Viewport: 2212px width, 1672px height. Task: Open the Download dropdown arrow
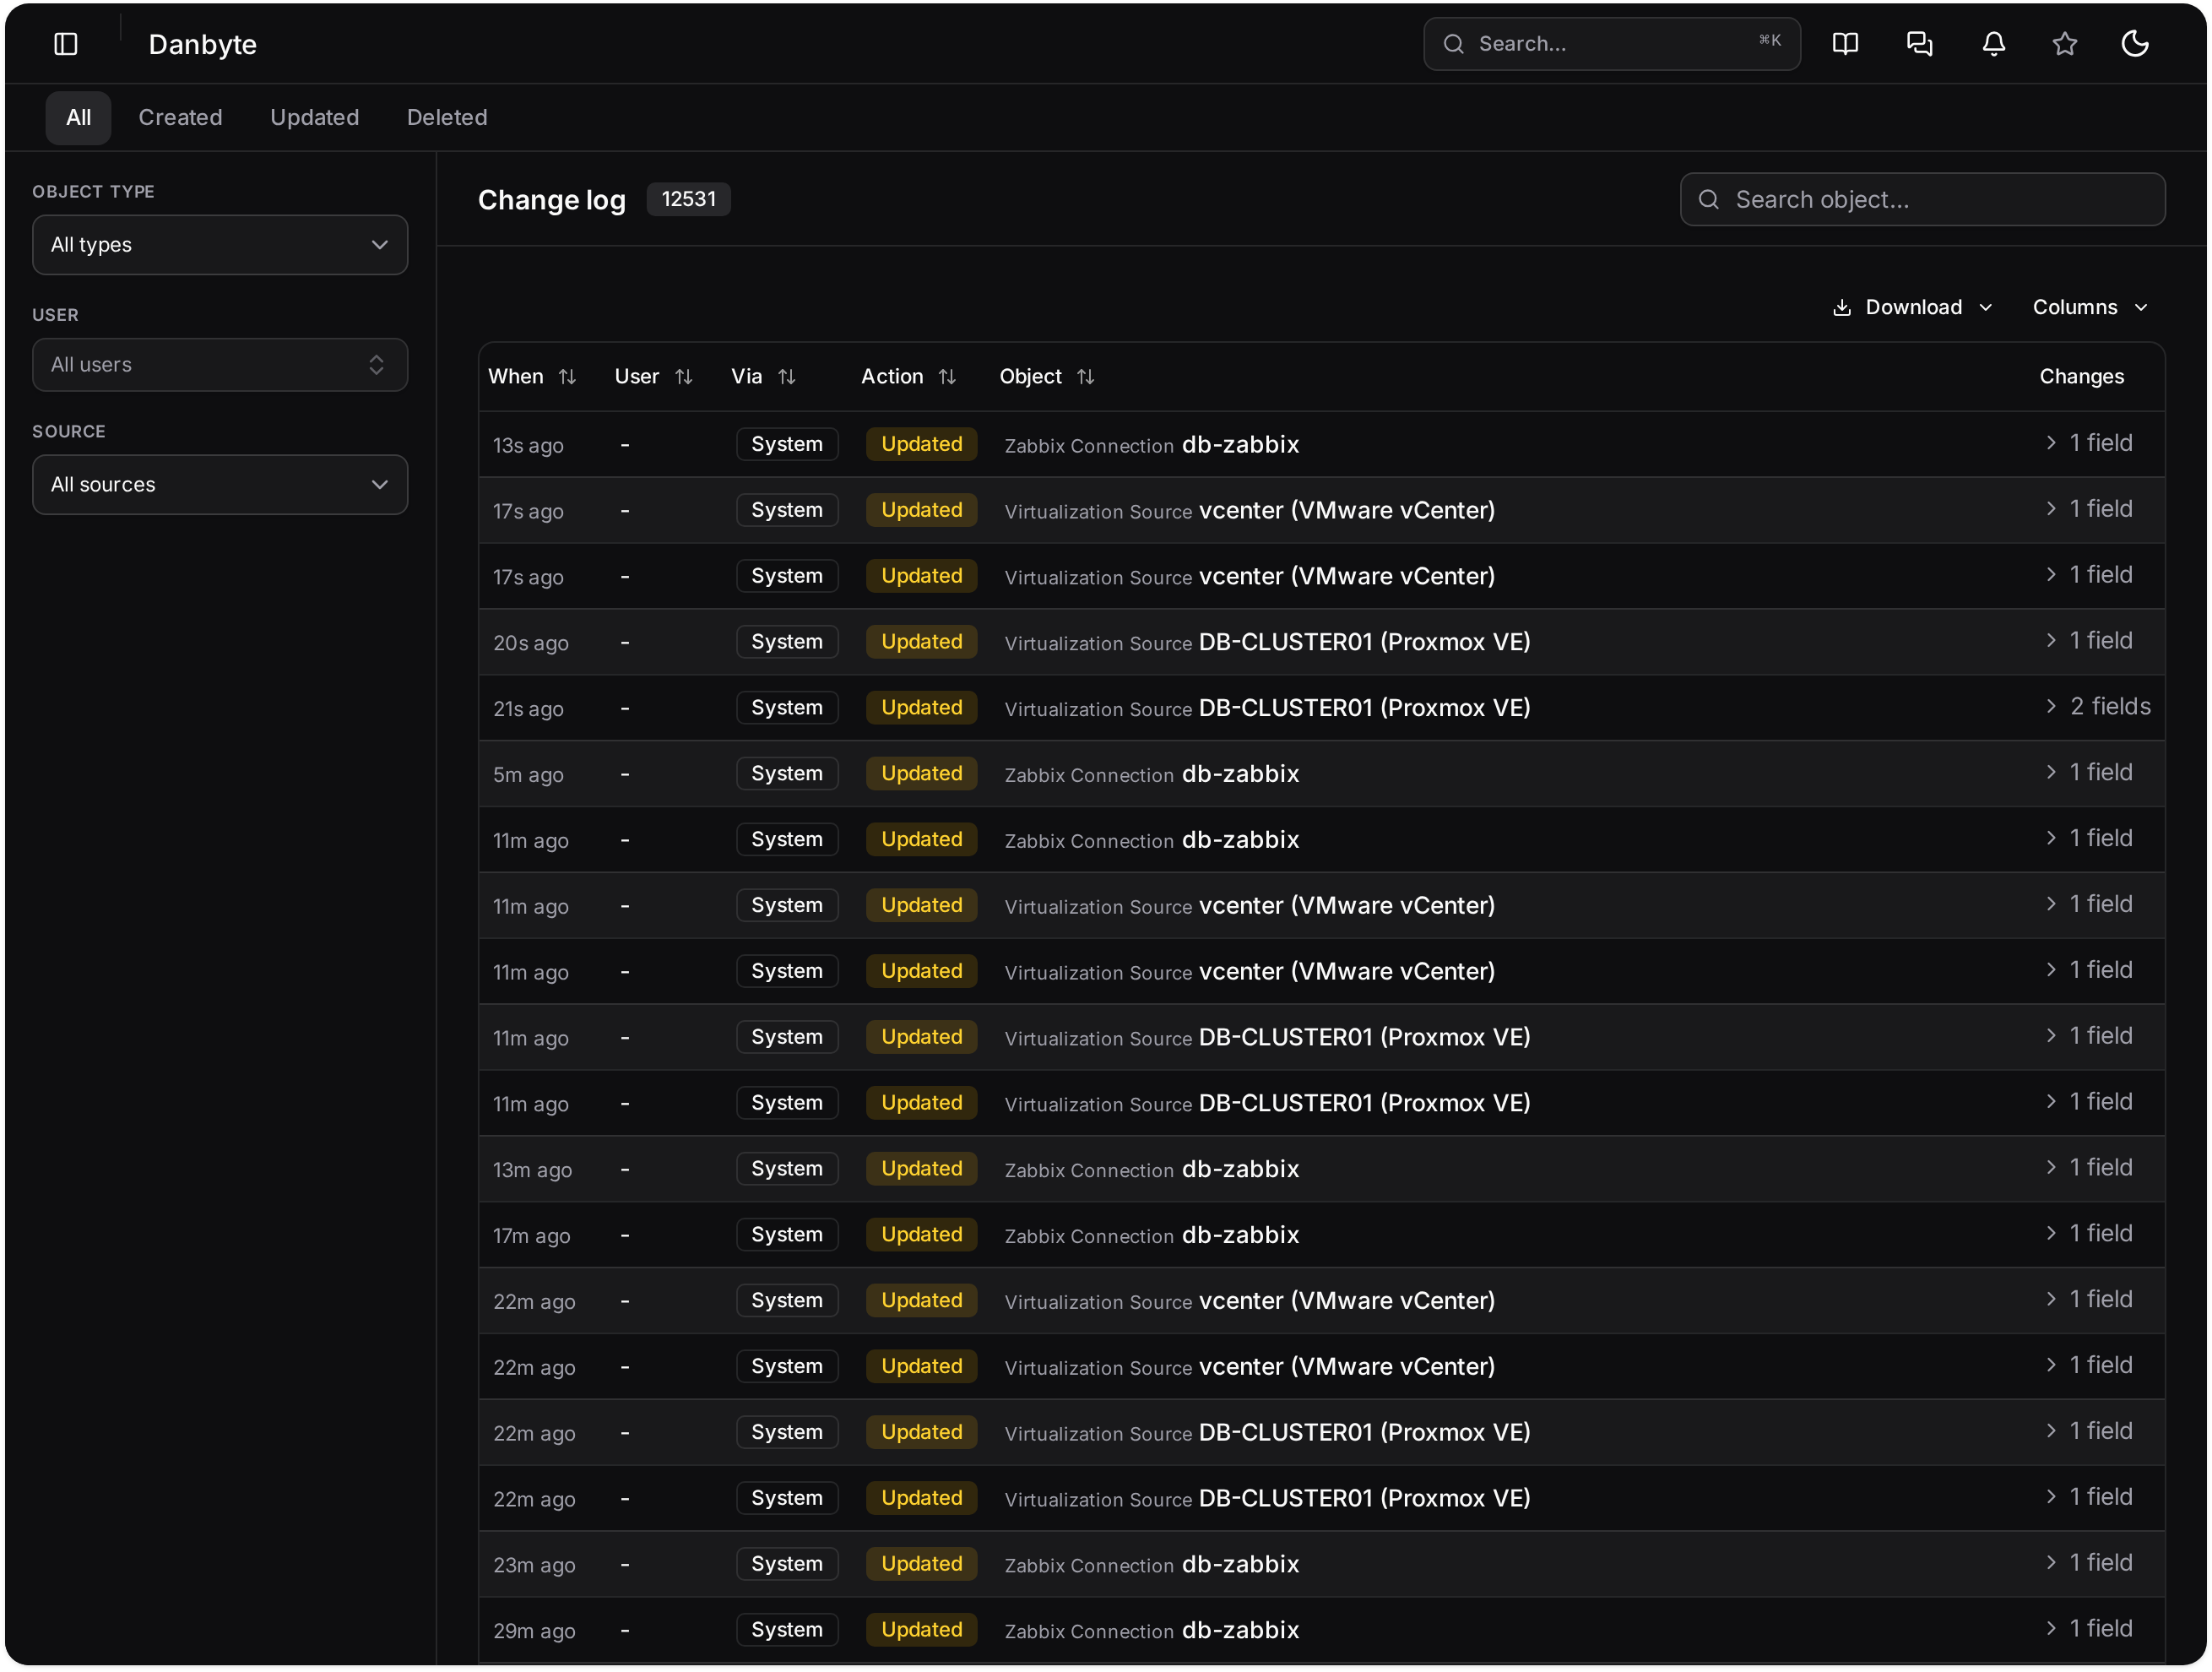pos(1985,307)
